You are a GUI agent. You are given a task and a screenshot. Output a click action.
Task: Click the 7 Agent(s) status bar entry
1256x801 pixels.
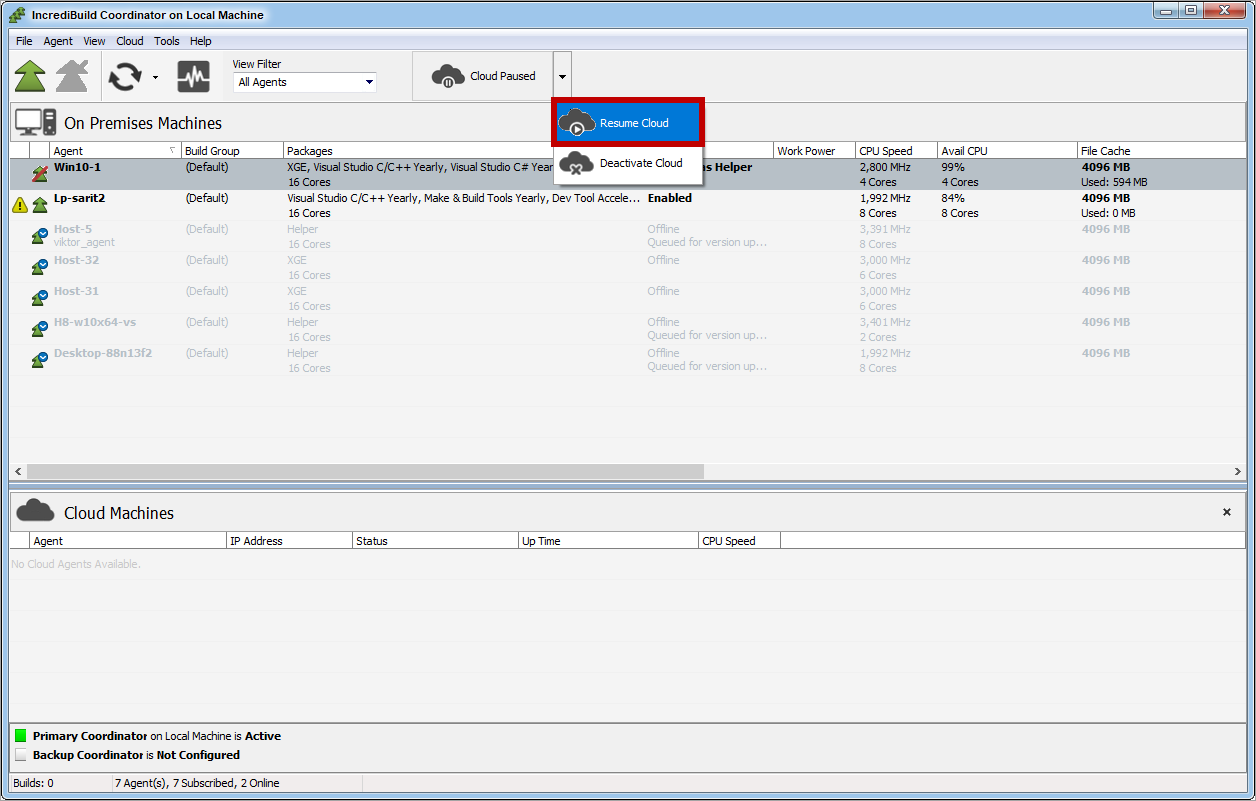(197, 783)
